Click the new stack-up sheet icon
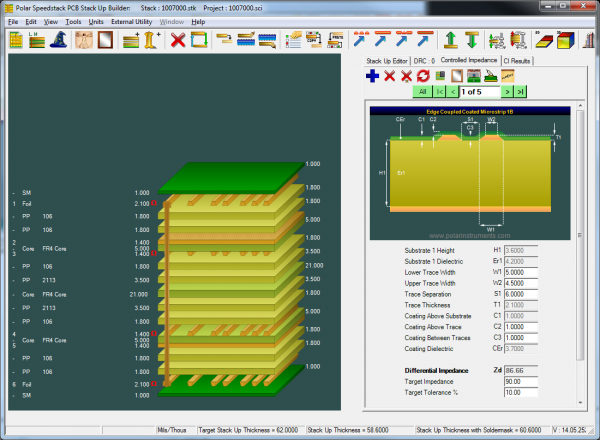Image resolution: width=600 pixels, height=440 pixels. 16,40
